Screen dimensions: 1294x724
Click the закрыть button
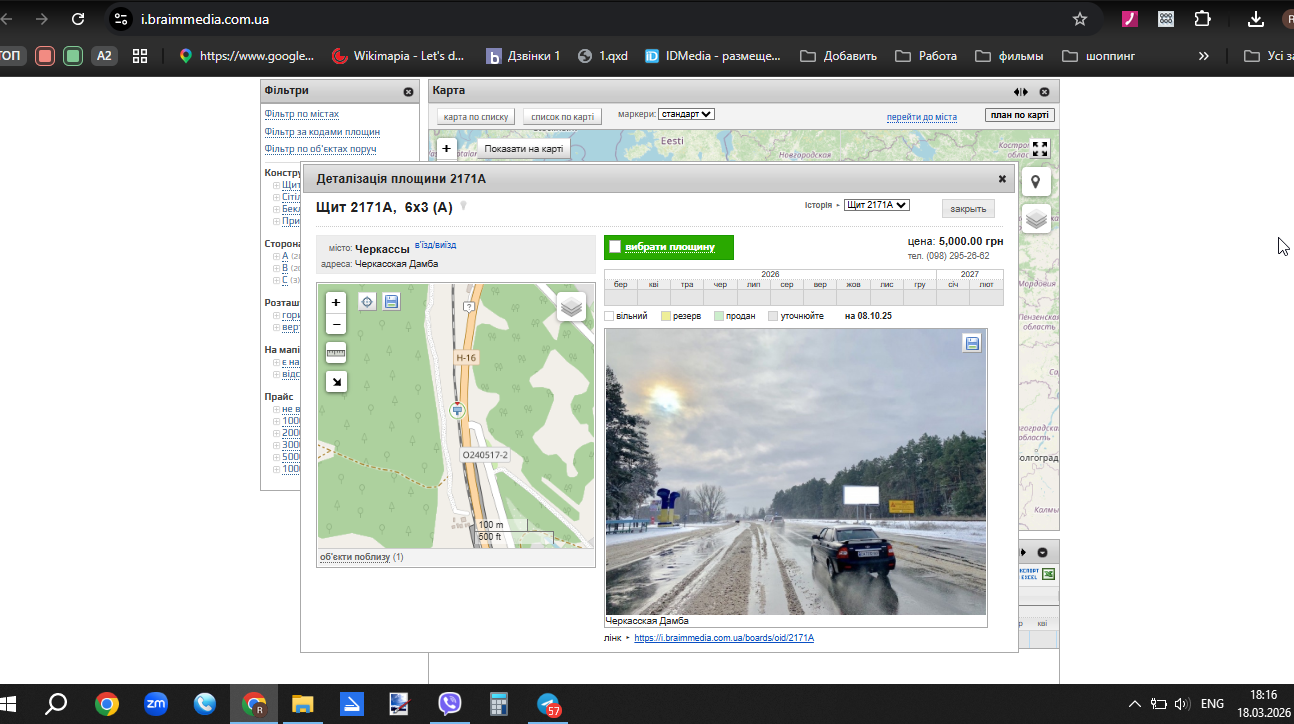pos(968,208)
